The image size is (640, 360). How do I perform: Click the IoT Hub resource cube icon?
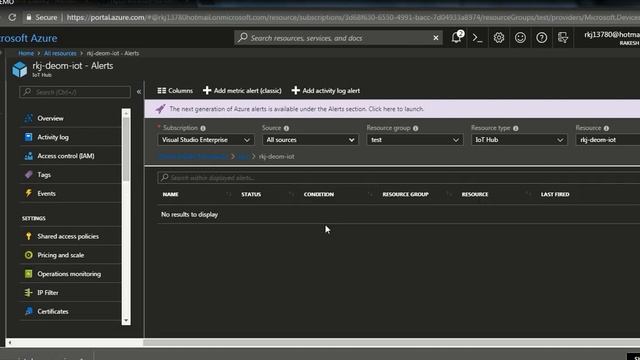coord(20,69)
